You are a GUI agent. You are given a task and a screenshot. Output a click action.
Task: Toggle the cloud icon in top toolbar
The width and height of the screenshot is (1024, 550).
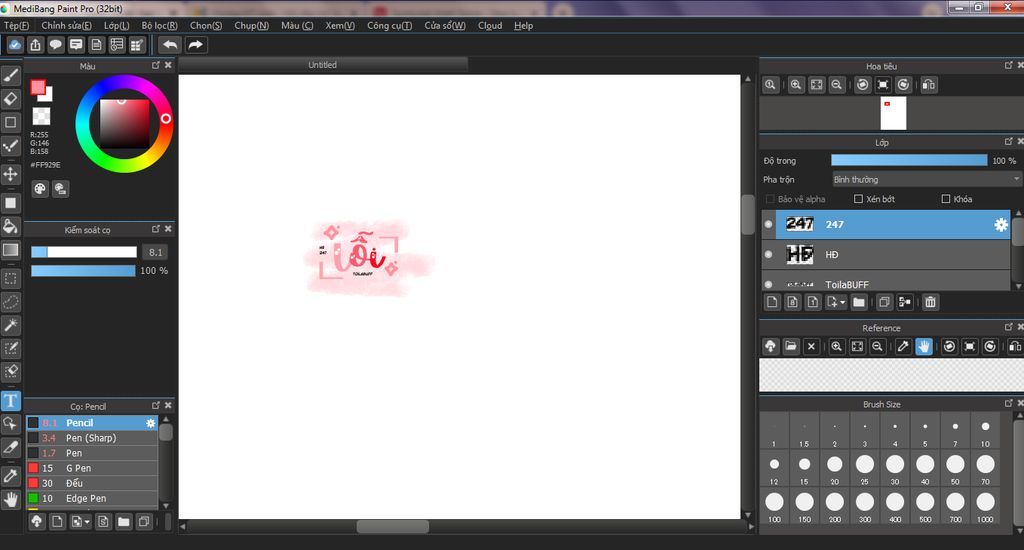pyautogui.click(x=15, y=44)
